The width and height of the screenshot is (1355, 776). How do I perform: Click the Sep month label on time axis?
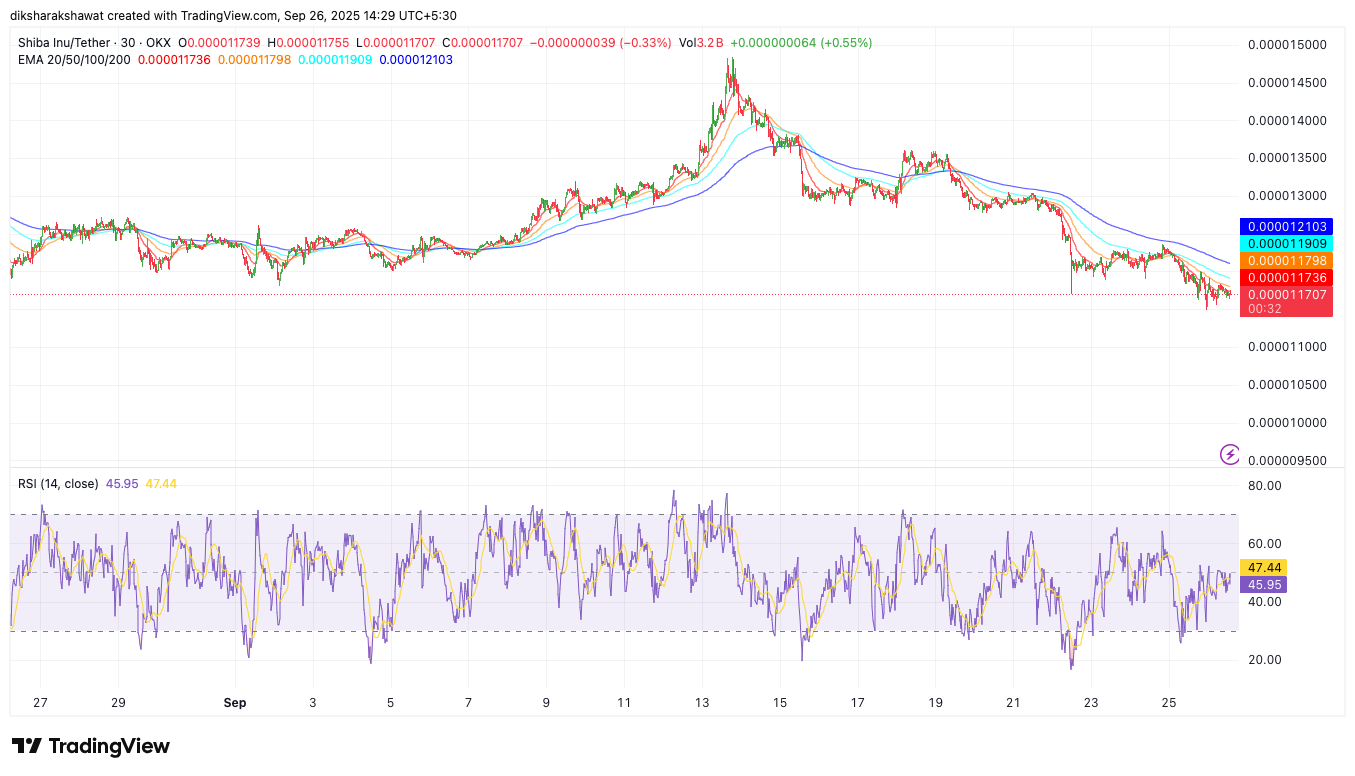[x=235, y=703]
